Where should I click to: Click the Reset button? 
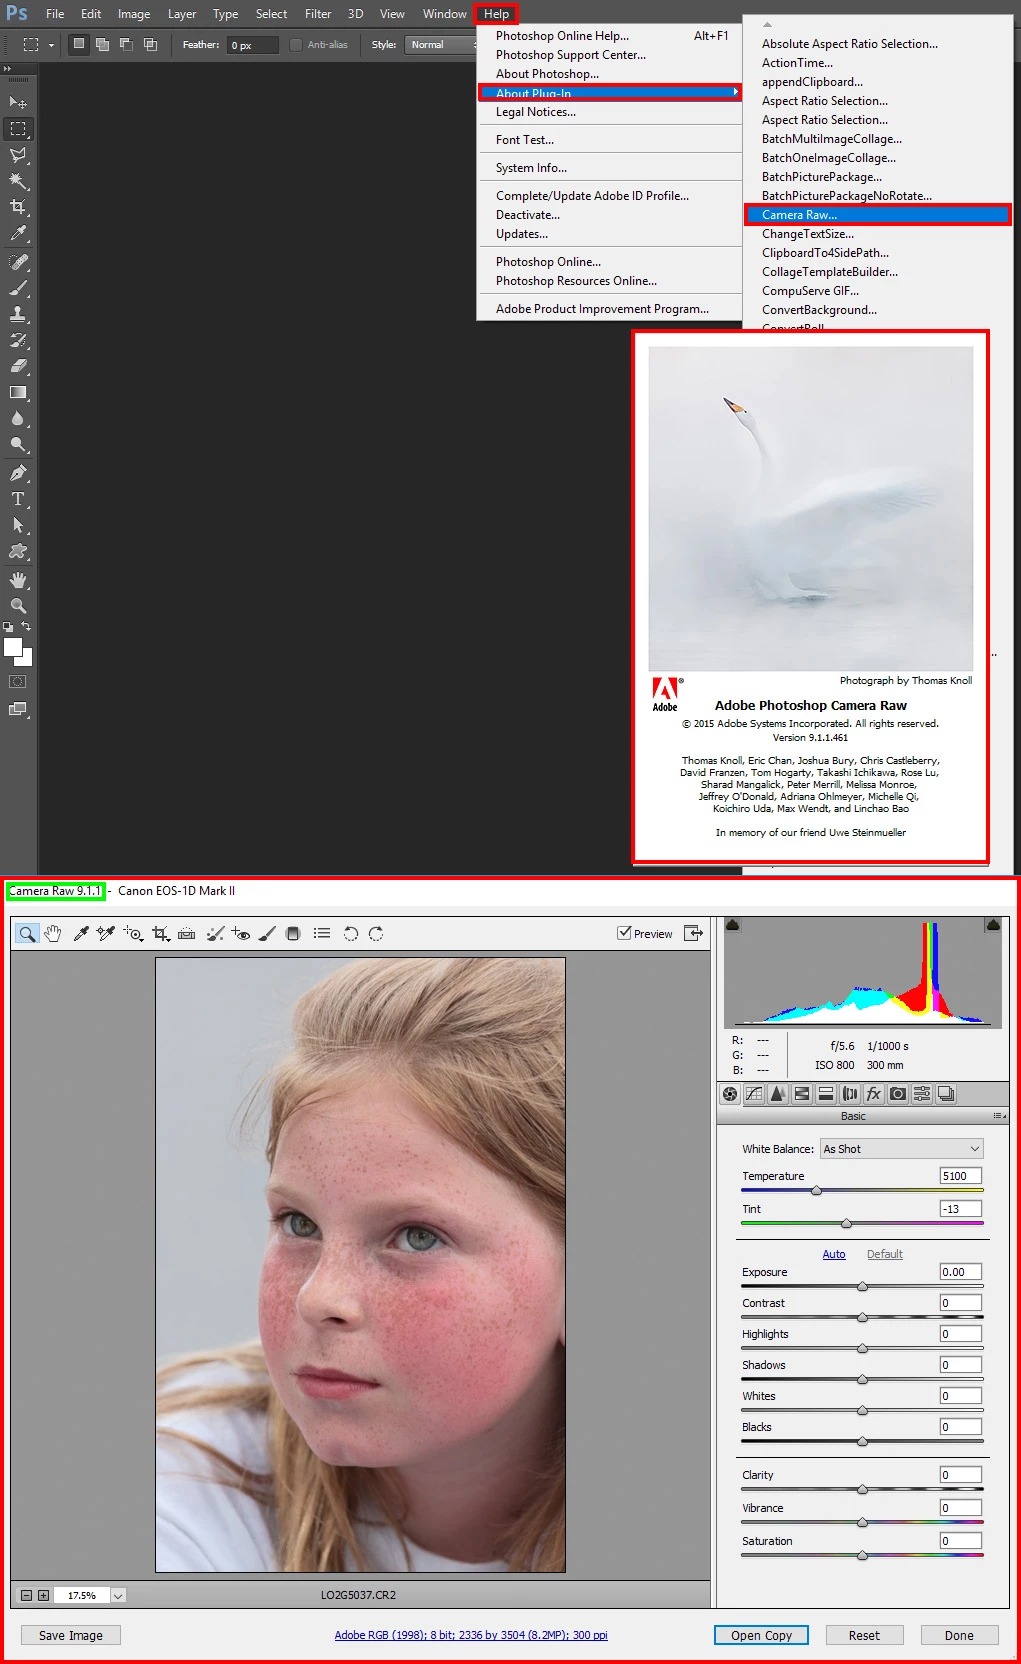865,1635
